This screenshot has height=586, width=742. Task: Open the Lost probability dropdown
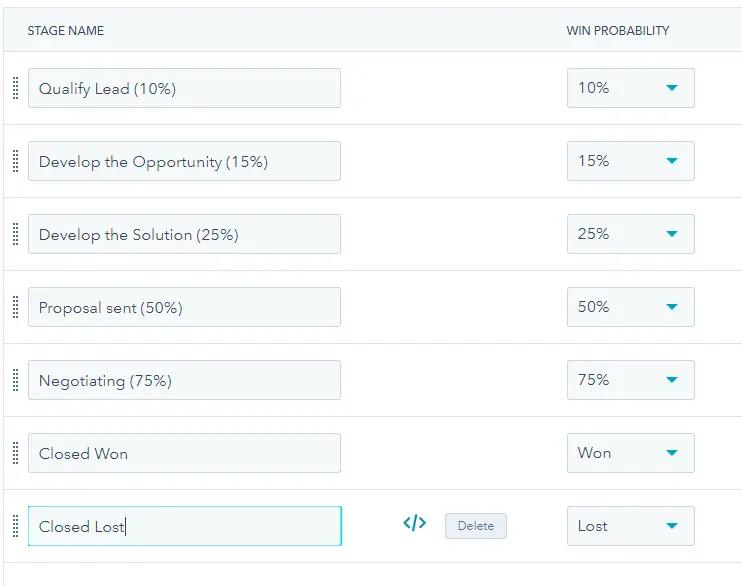(630, 526)
